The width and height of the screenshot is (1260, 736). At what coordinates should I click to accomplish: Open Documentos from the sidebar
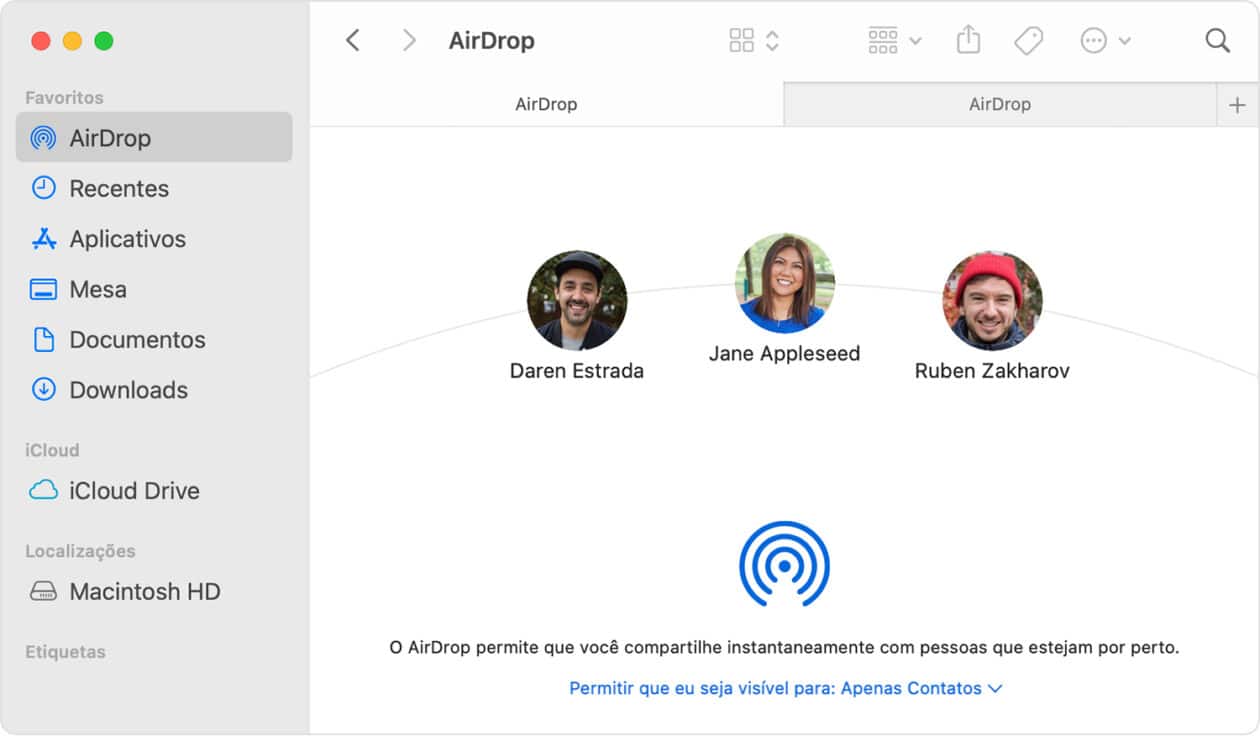[137, 339]
